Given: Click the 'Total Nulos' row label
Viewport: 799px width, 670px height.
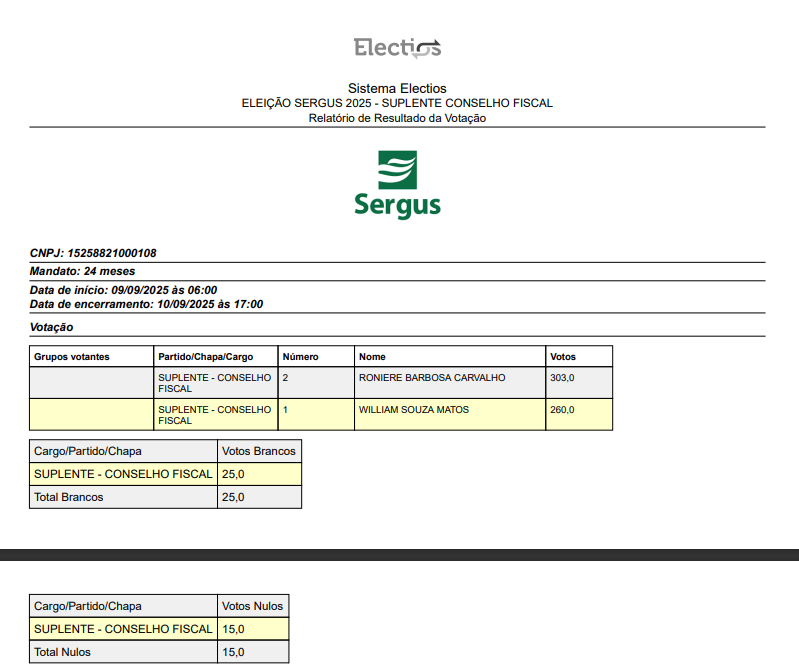Looking at the screenshot, I should tap(62, 652).
